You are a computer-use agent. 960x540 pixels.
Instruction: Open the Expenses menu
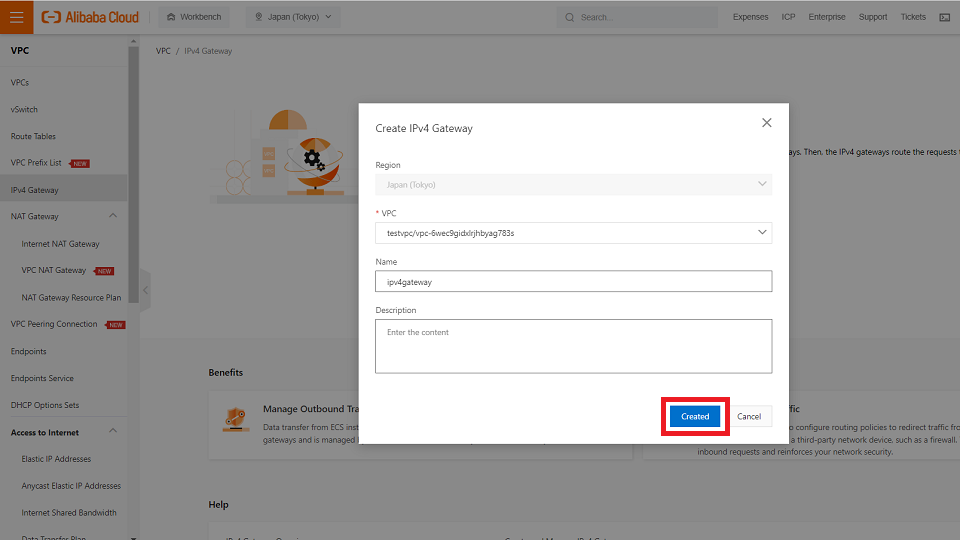click(x=750, y=17)
